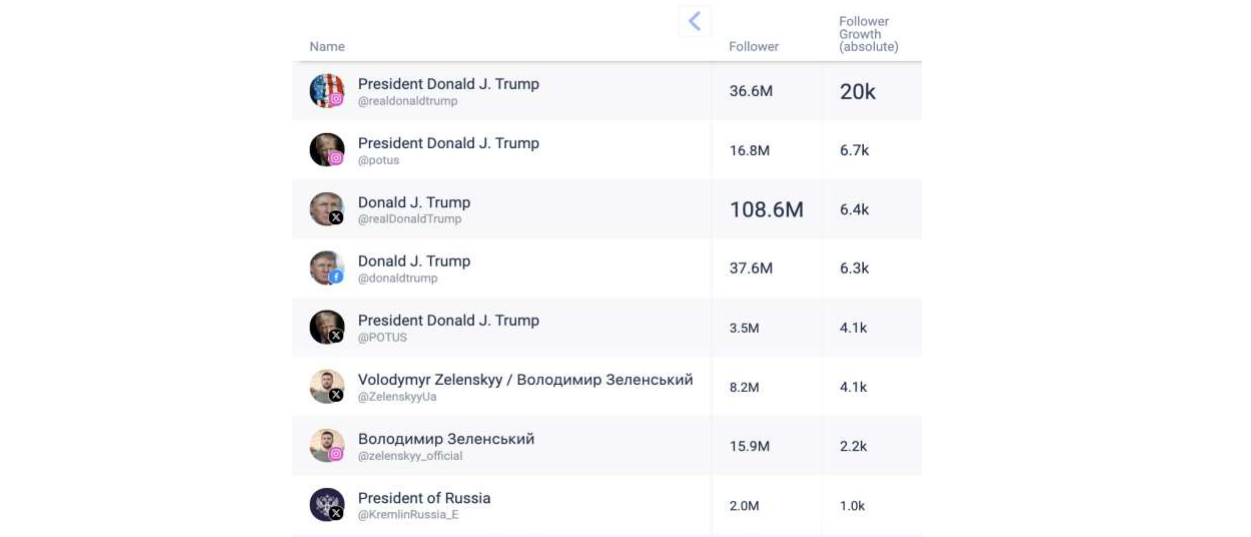This screenshot has width=1251, height=537.
Task: Click the @ZelenskyyUa X profile avatar
Action: click(327, 386)
